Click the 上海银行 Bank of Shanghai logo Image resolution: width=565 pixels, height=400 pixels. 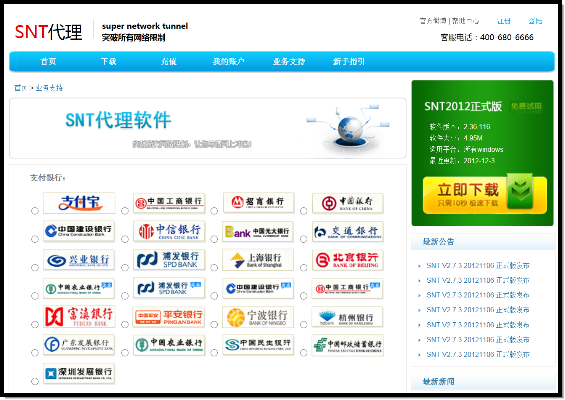click(x=258, y=260)
